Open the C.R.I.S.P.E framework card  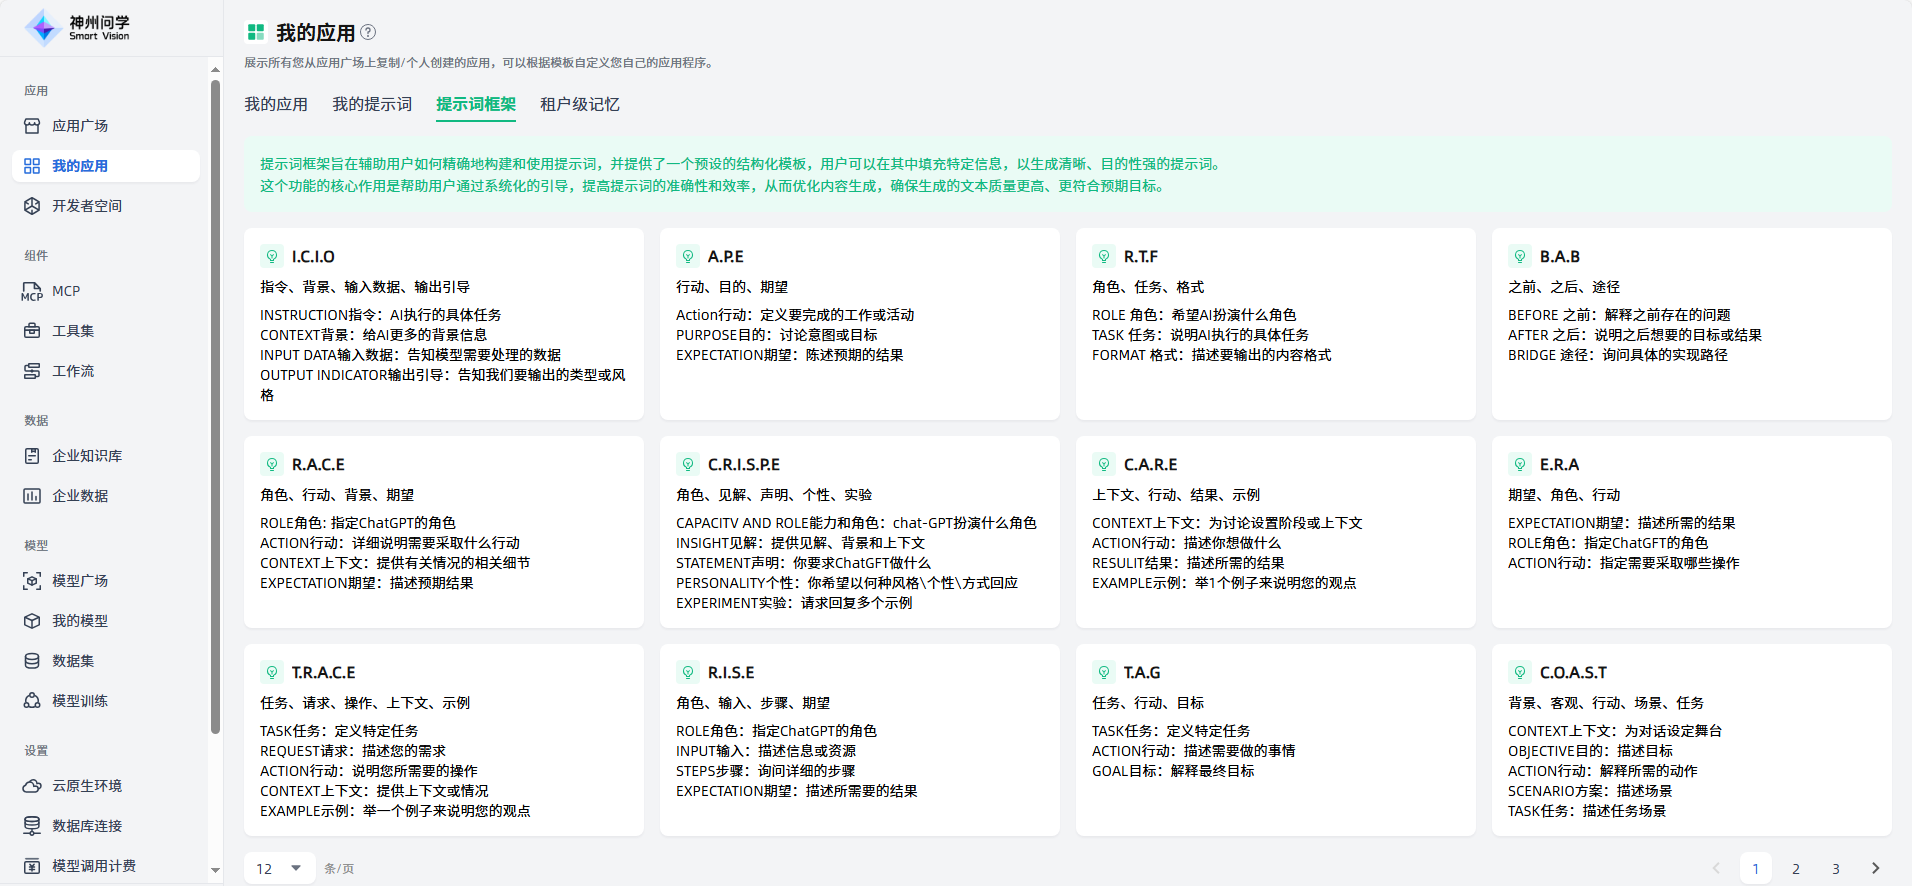[x=859, y=531]
